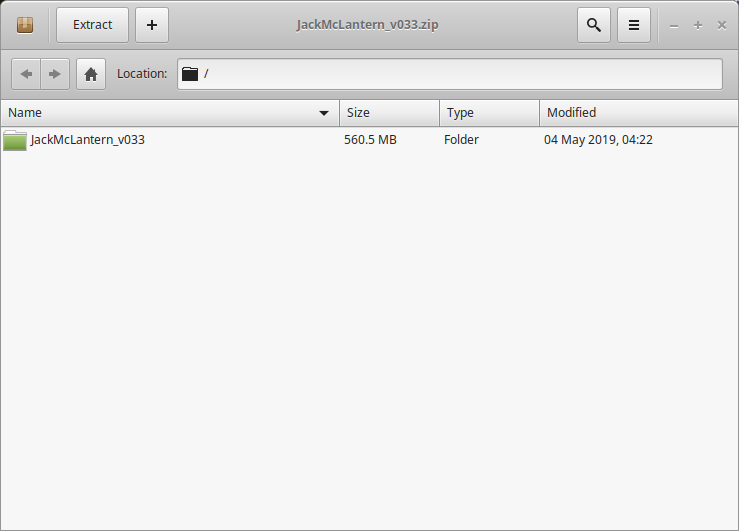Go to the archive home location
This screenshot has height=531, width=739.
[91, 74]
